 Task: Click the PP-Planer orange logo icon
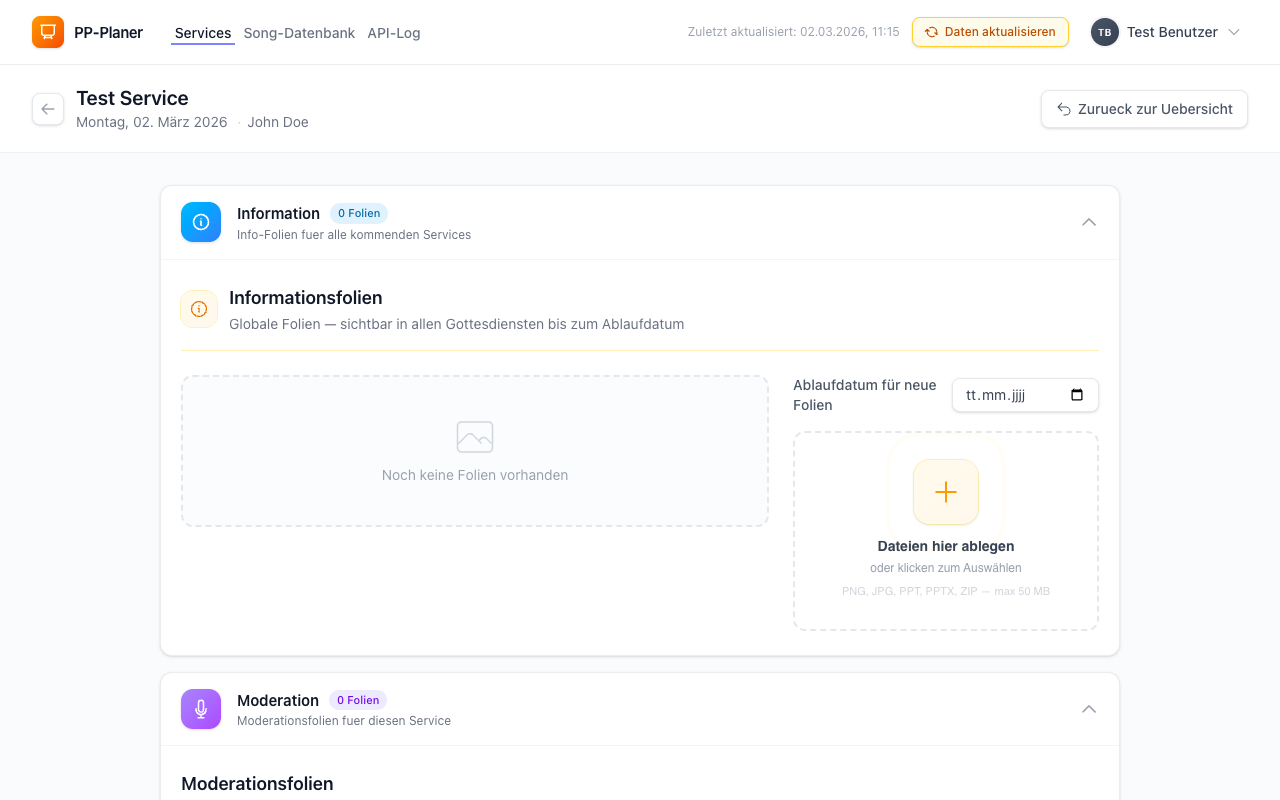[48, 32]
